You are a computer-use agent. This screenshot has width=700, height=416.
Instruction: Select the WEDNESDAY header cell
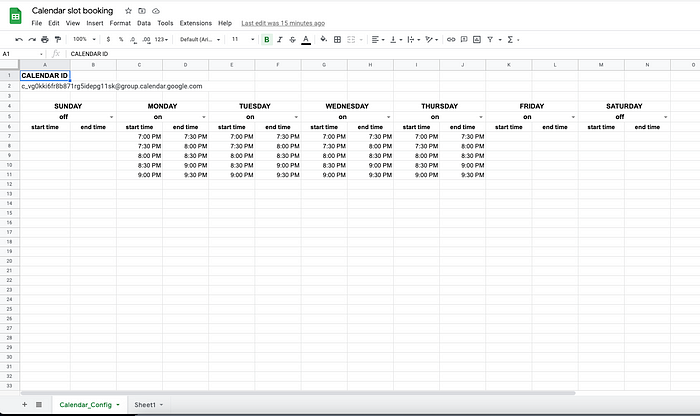[x=347, y=106]
